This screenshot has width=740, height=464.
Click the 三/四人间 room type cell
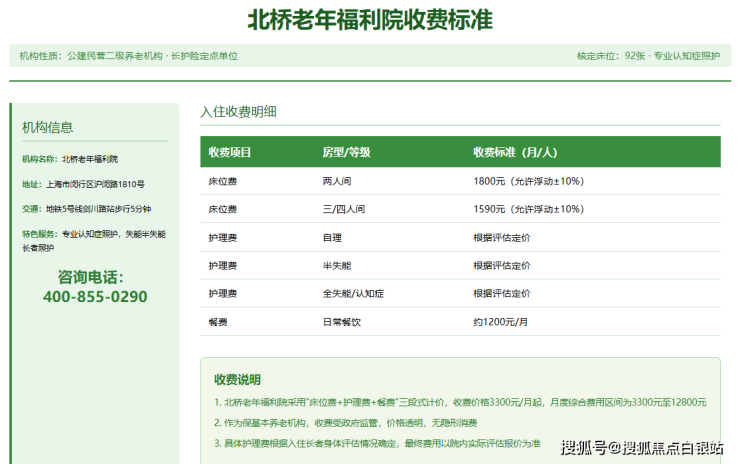[344, 209]
